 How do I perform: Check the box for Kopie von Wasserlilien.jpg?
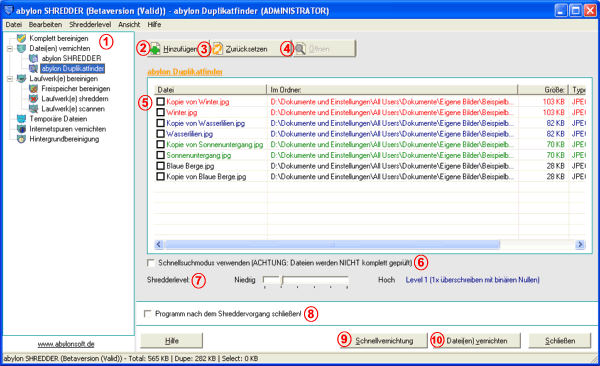(161, 123)
